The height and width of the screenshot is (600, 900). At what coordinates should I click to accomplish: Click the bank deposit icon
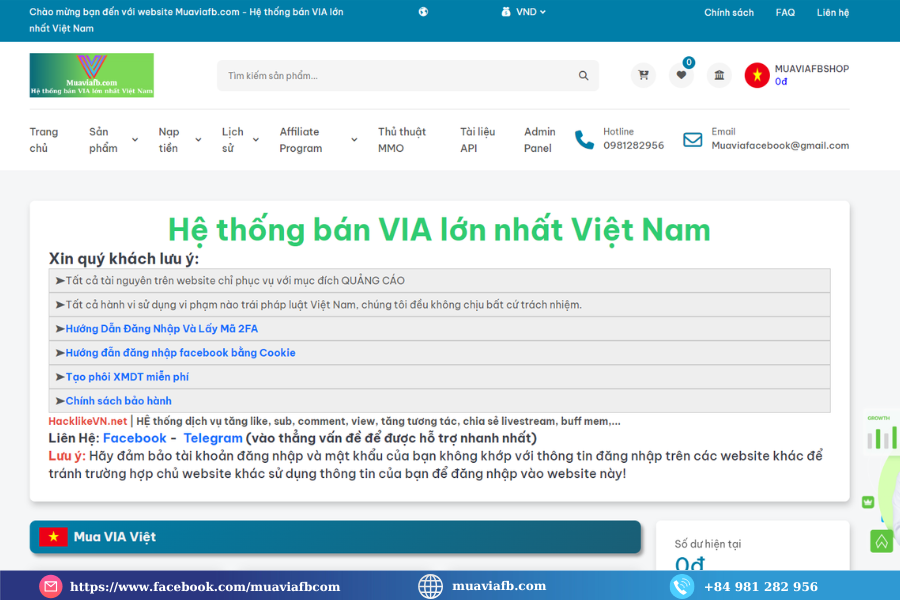719,75
